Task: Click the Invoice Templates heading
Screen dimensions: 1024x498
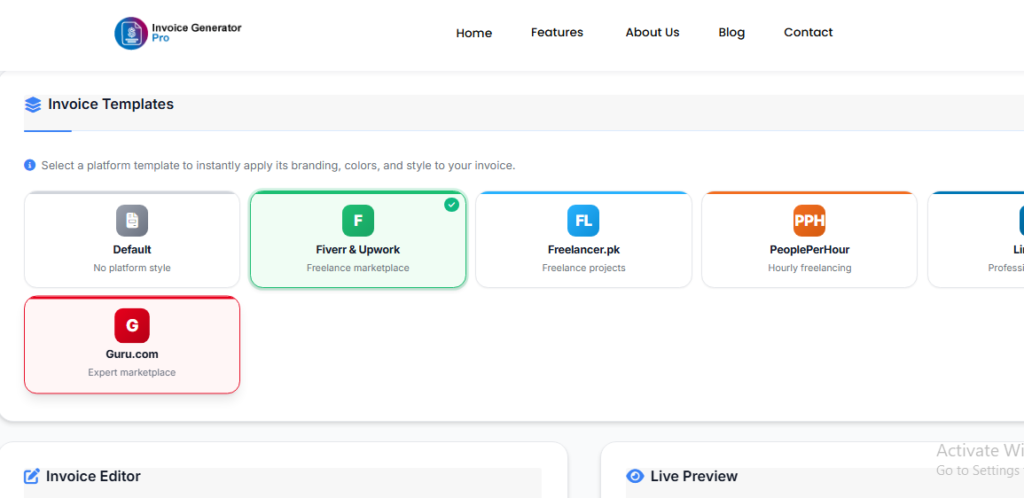Action: [111, 104]
